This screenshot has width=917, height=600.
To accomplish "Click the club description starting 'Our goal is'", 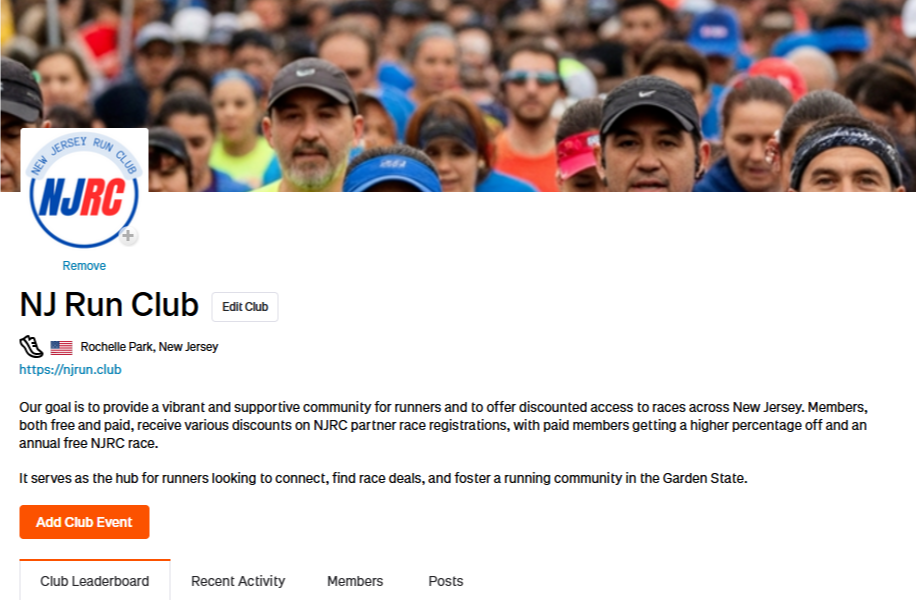I will point(443,425).
